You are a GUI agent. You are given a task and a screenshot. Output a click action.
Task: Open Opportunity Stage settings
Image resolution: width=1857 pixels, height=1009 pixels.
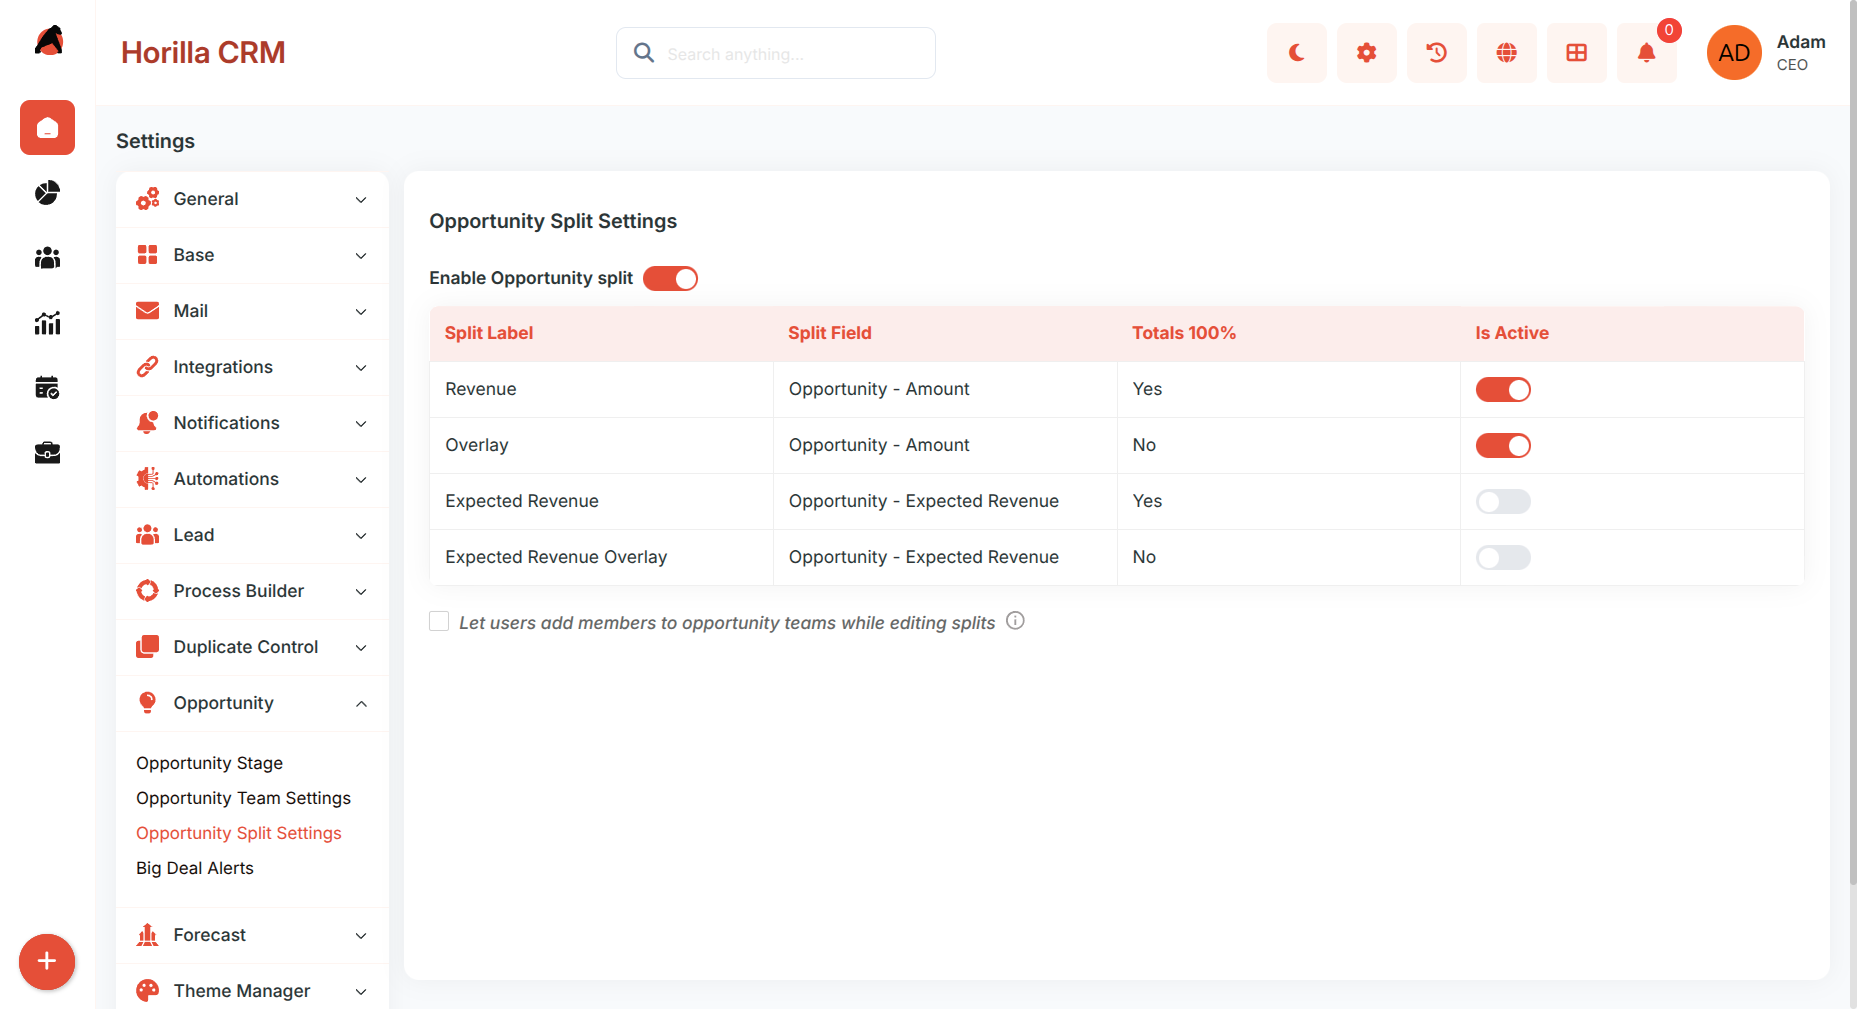pos(209,763)
